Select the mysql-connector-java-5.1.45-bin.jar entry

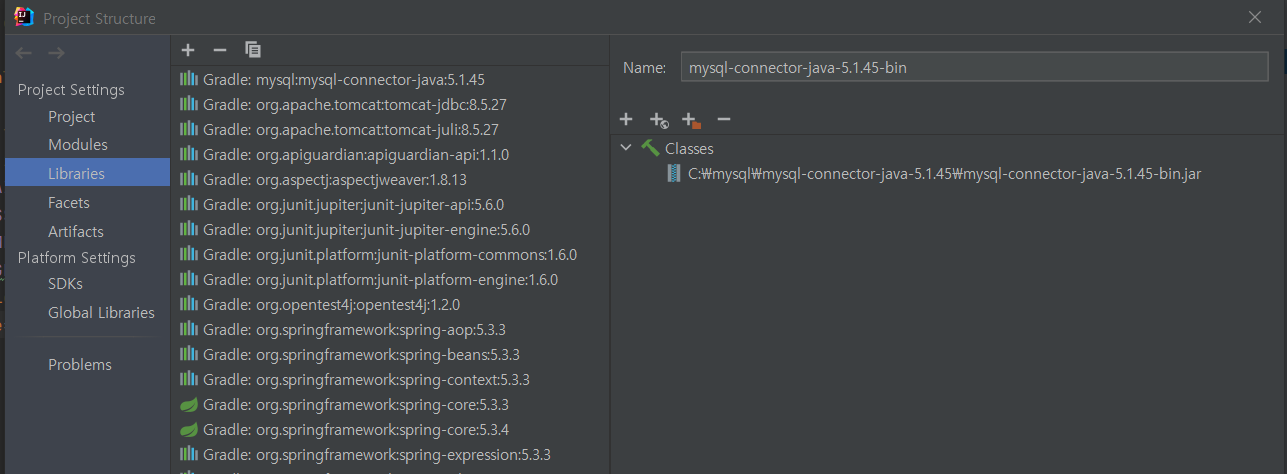click(934, 174)
